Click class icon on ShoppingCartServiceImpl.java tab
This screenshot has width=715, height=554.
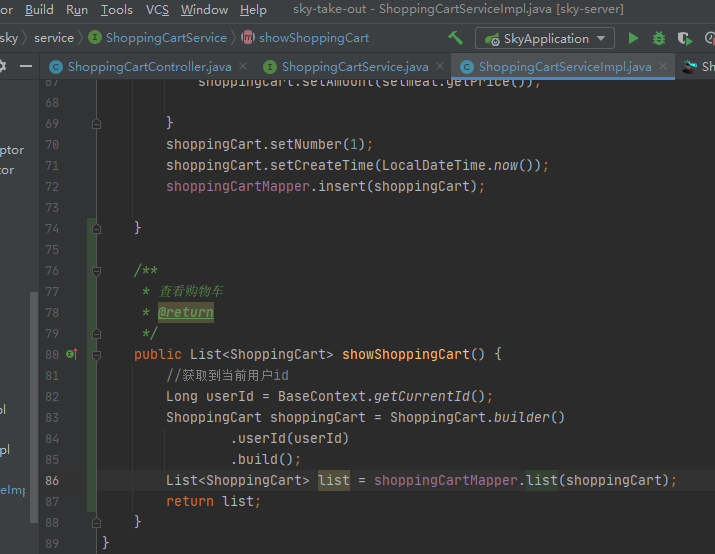pos(466,67)
